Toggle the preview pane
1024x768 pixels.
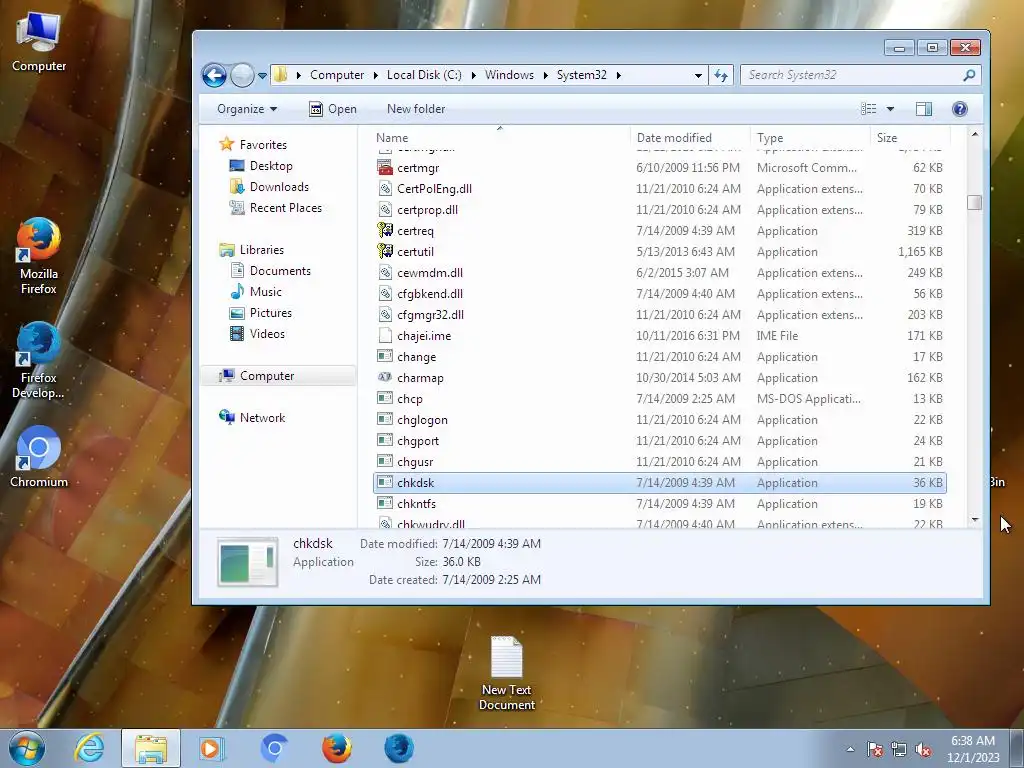click(x=924, y=109)
